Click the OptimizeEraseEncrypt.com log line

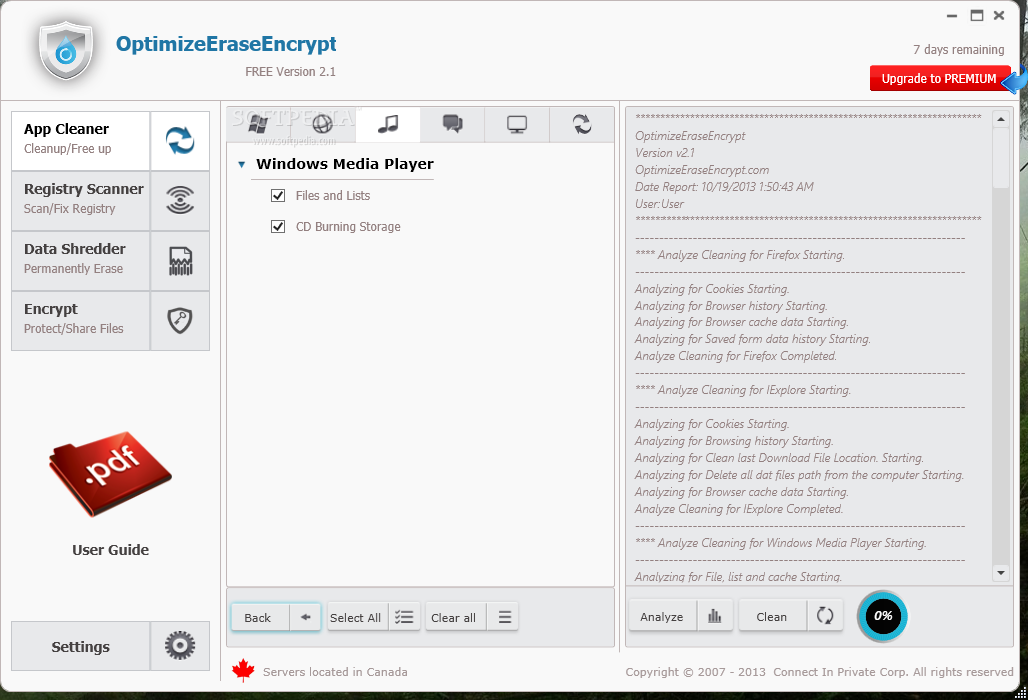[x=702, y=170]
